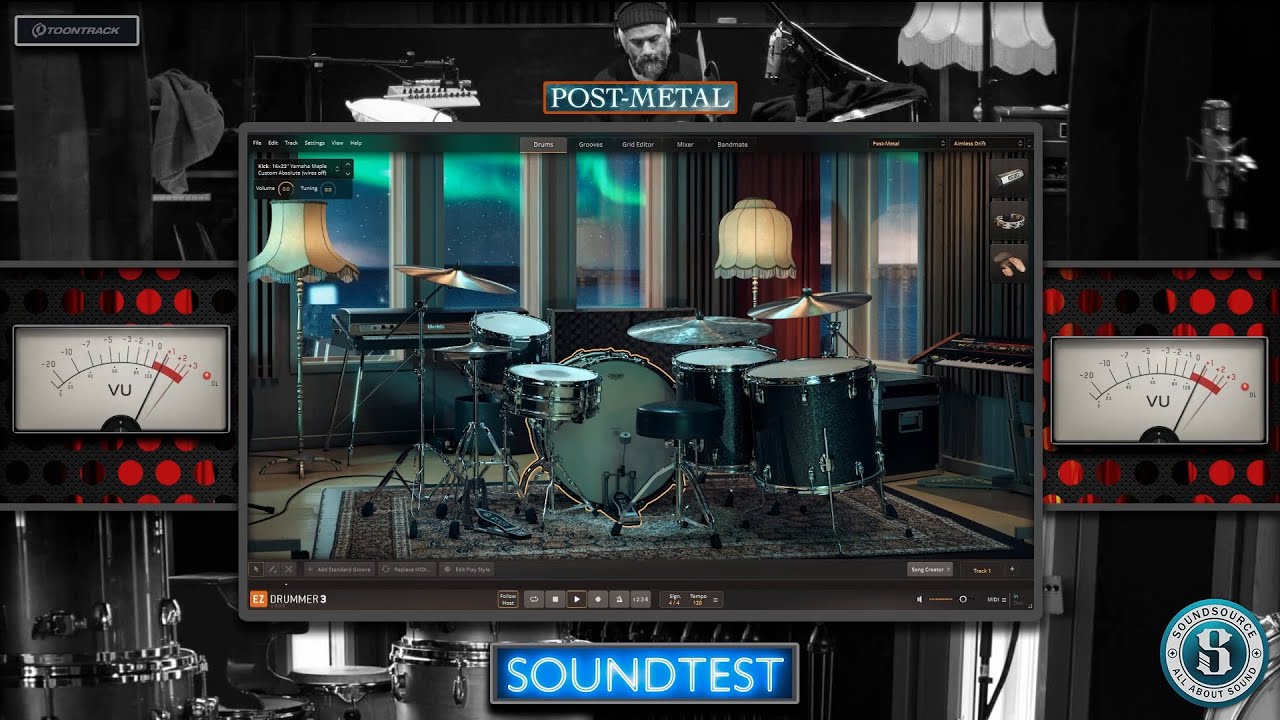Click the EZdrummer 3 logo
This screenshot has width=1280, height=720.
click(x=289, y=599)
